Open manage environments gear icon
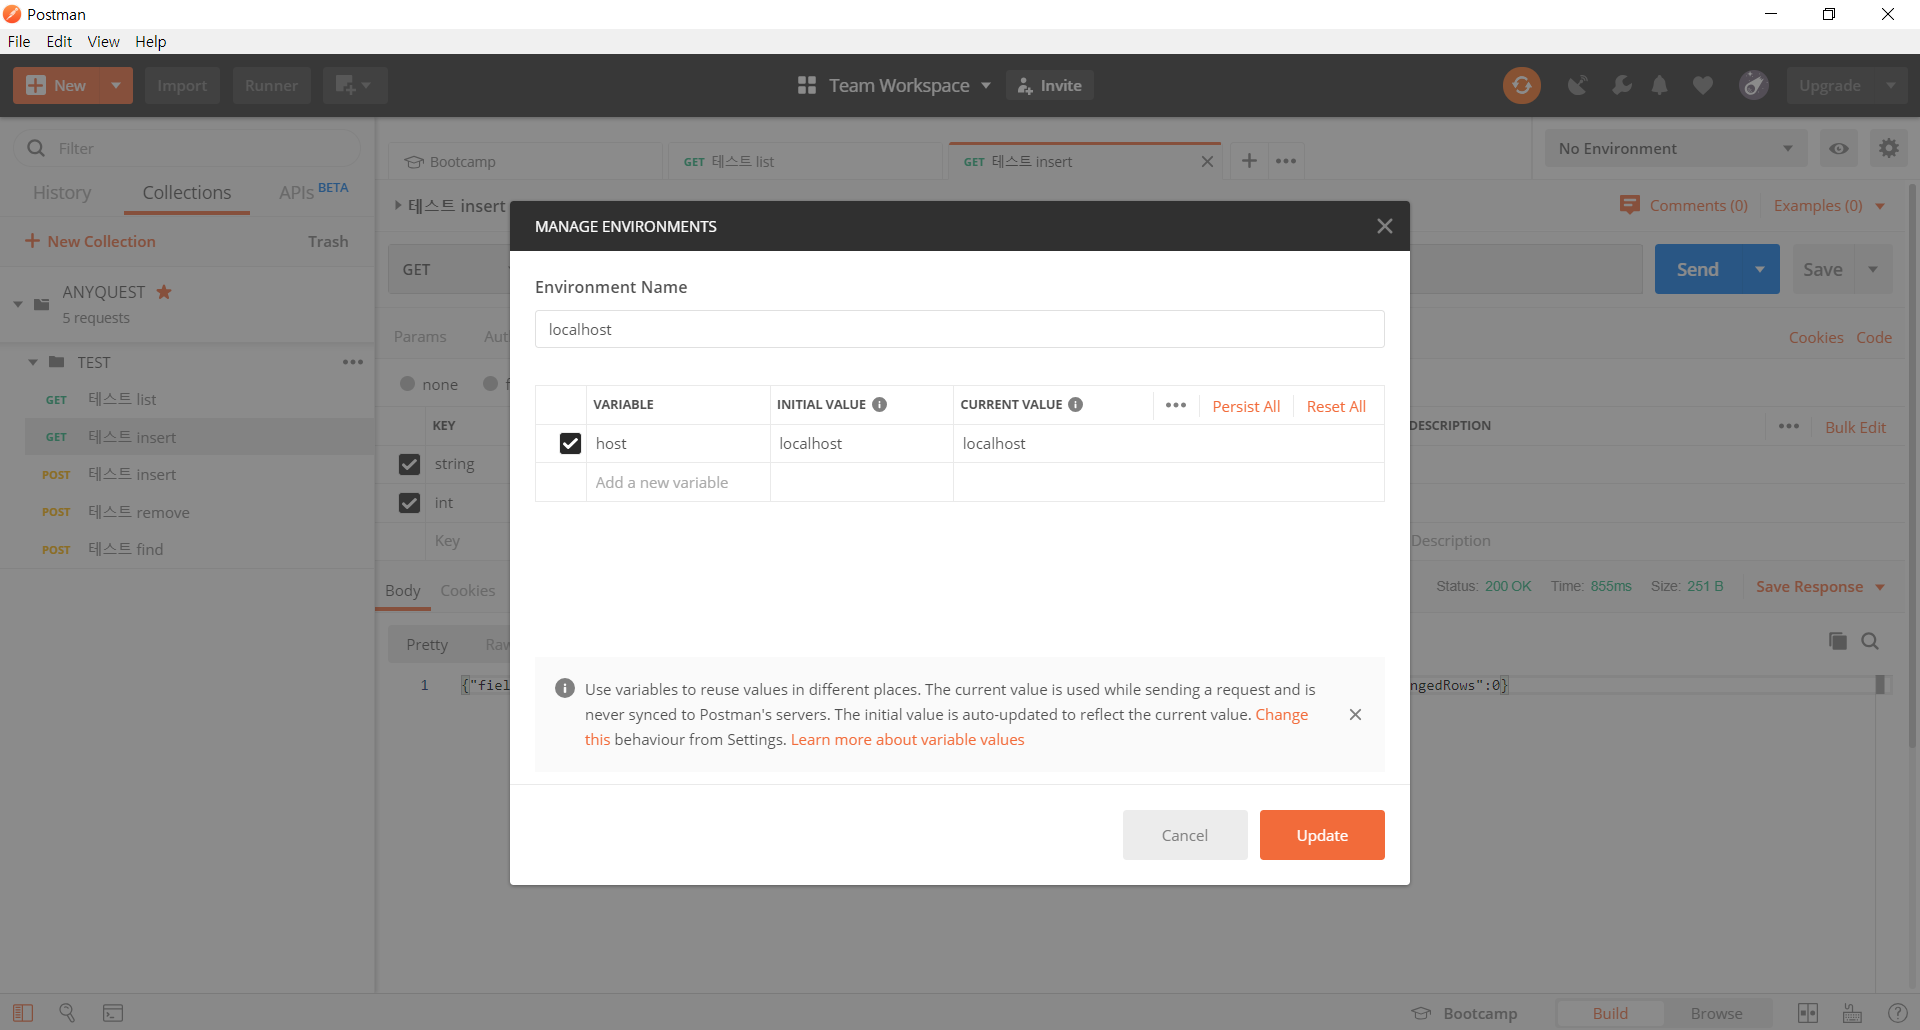Screen dimensions: 1920x1030 click(x=1888, y=148)
